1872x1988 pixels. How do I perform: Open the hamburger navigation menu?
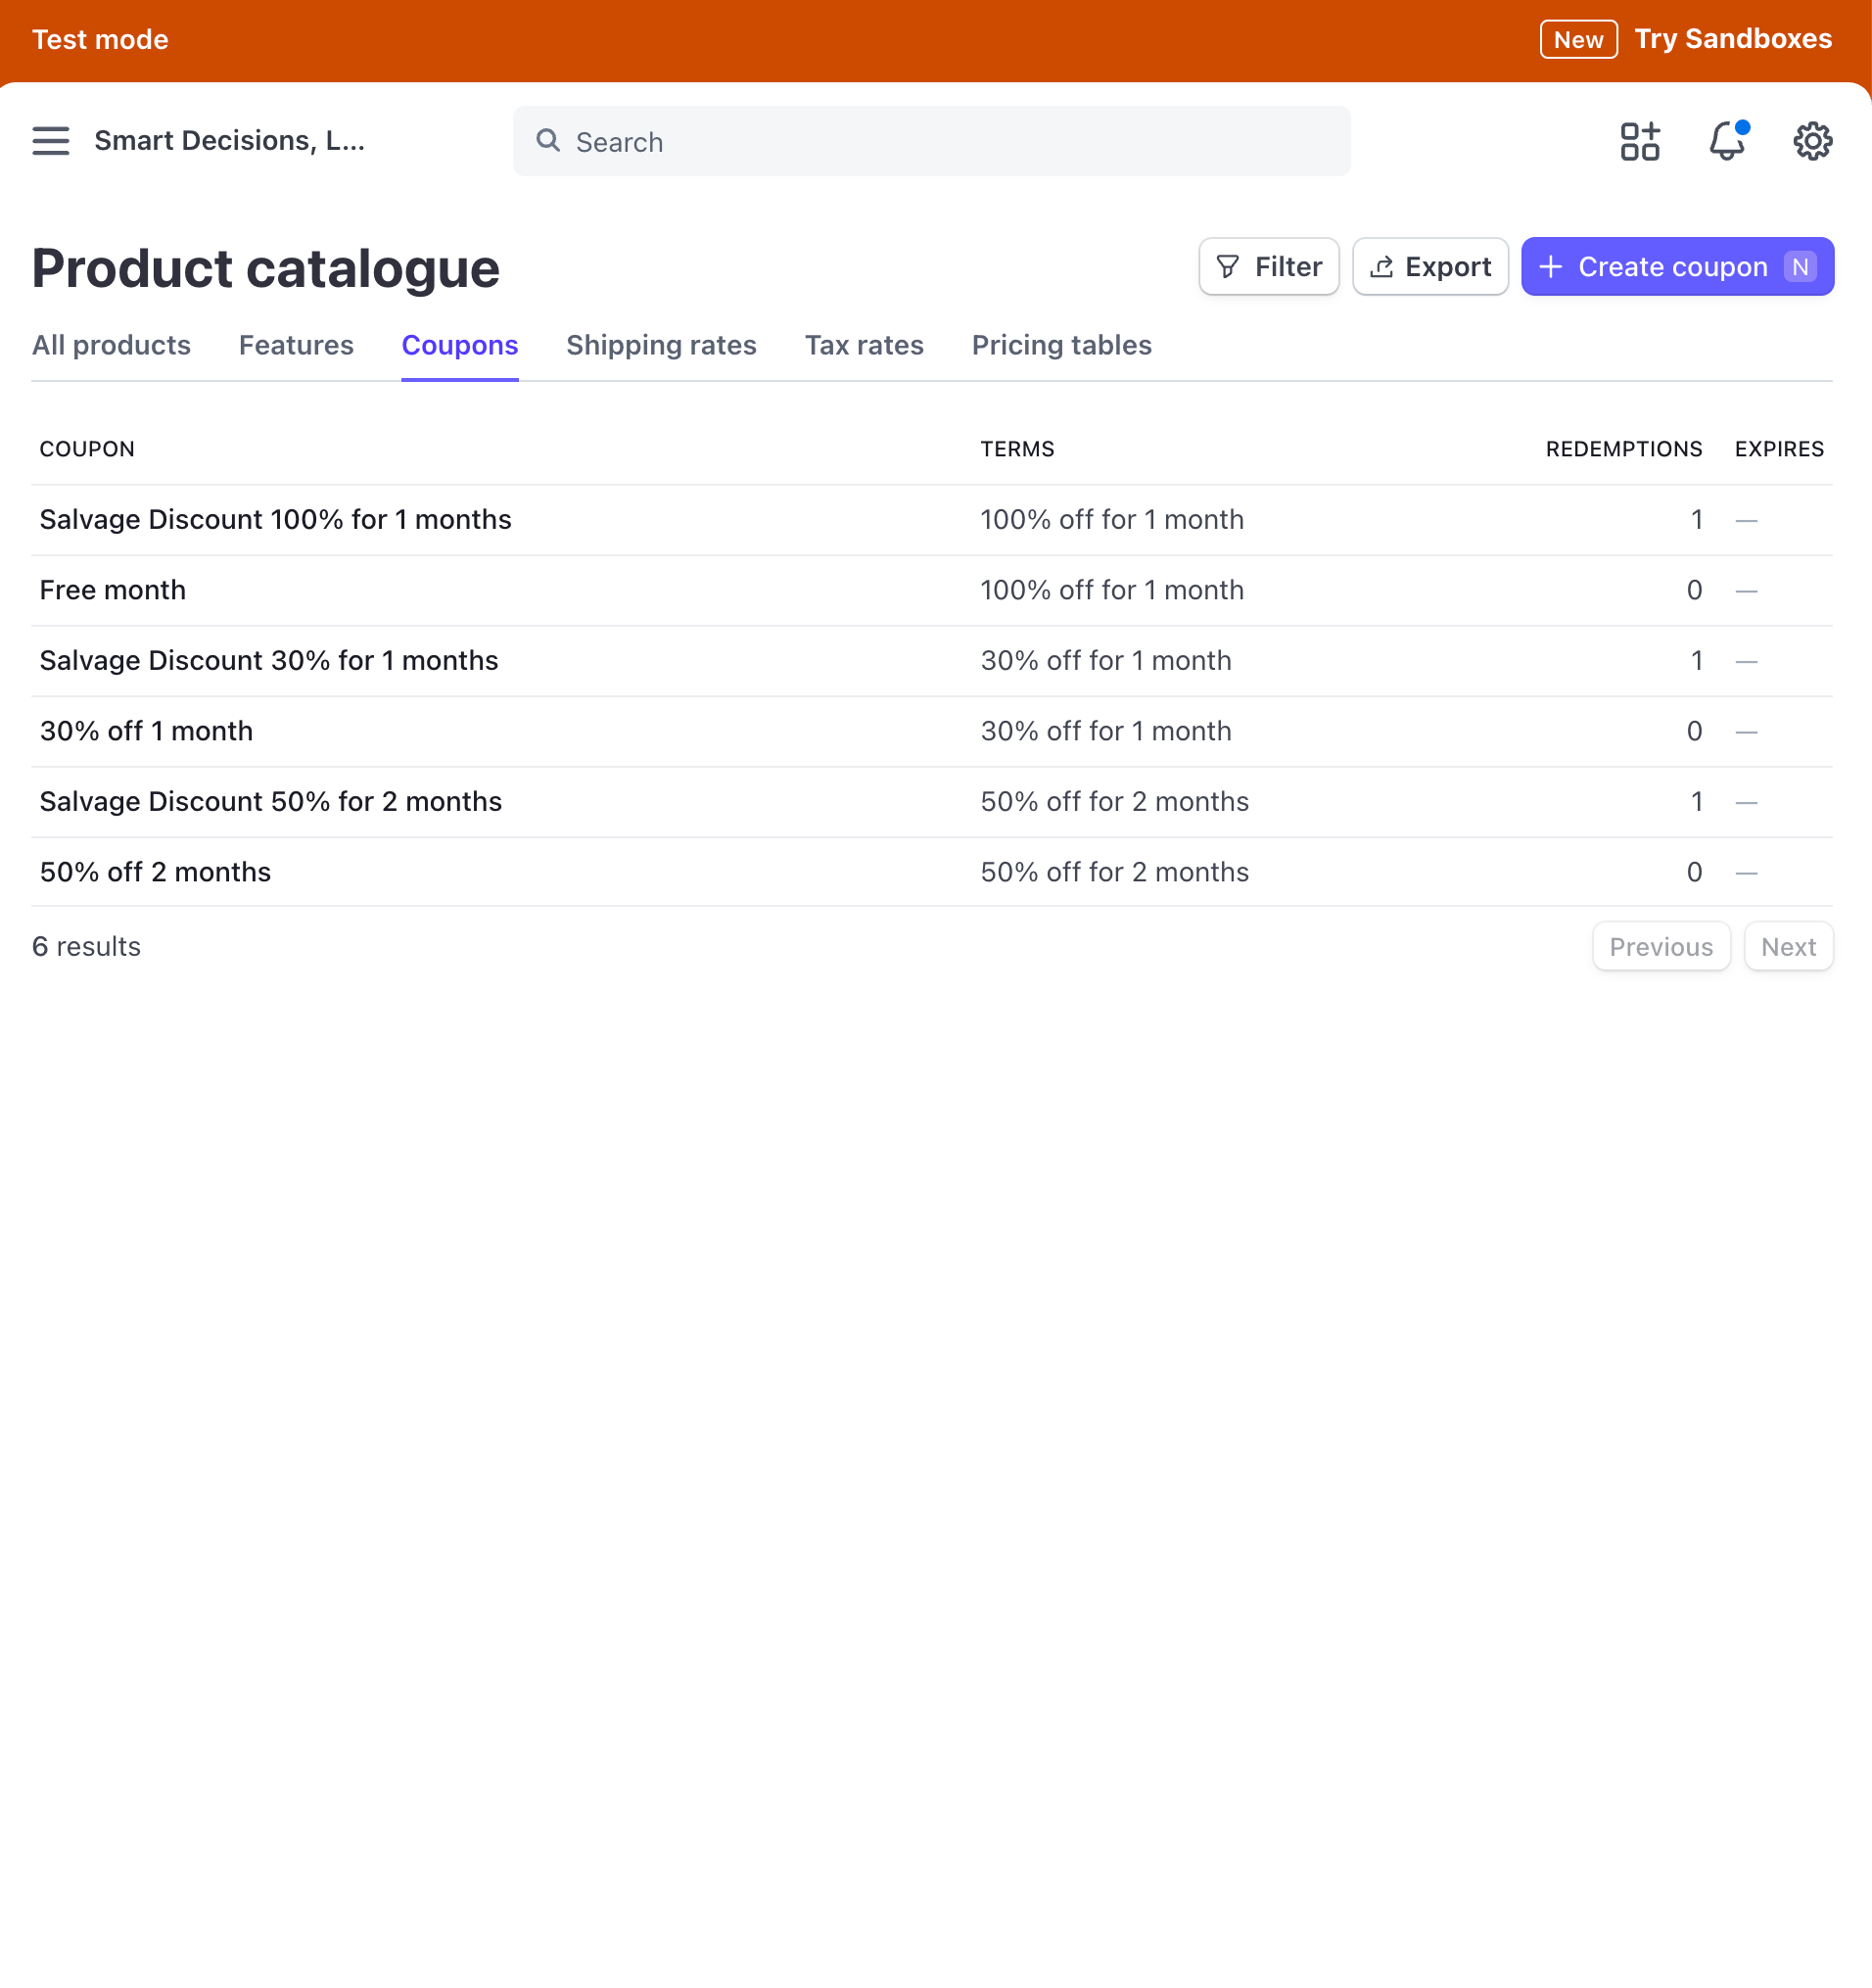[x=50, y=141]
